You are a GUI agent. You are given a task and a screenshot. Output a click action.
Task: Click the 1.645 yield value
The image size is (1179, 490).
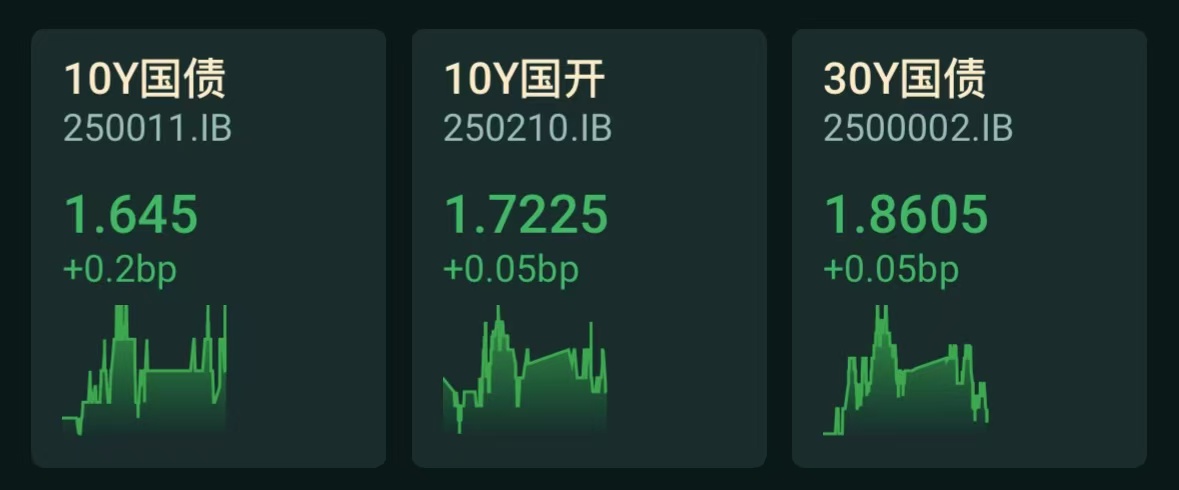[131, 214]
